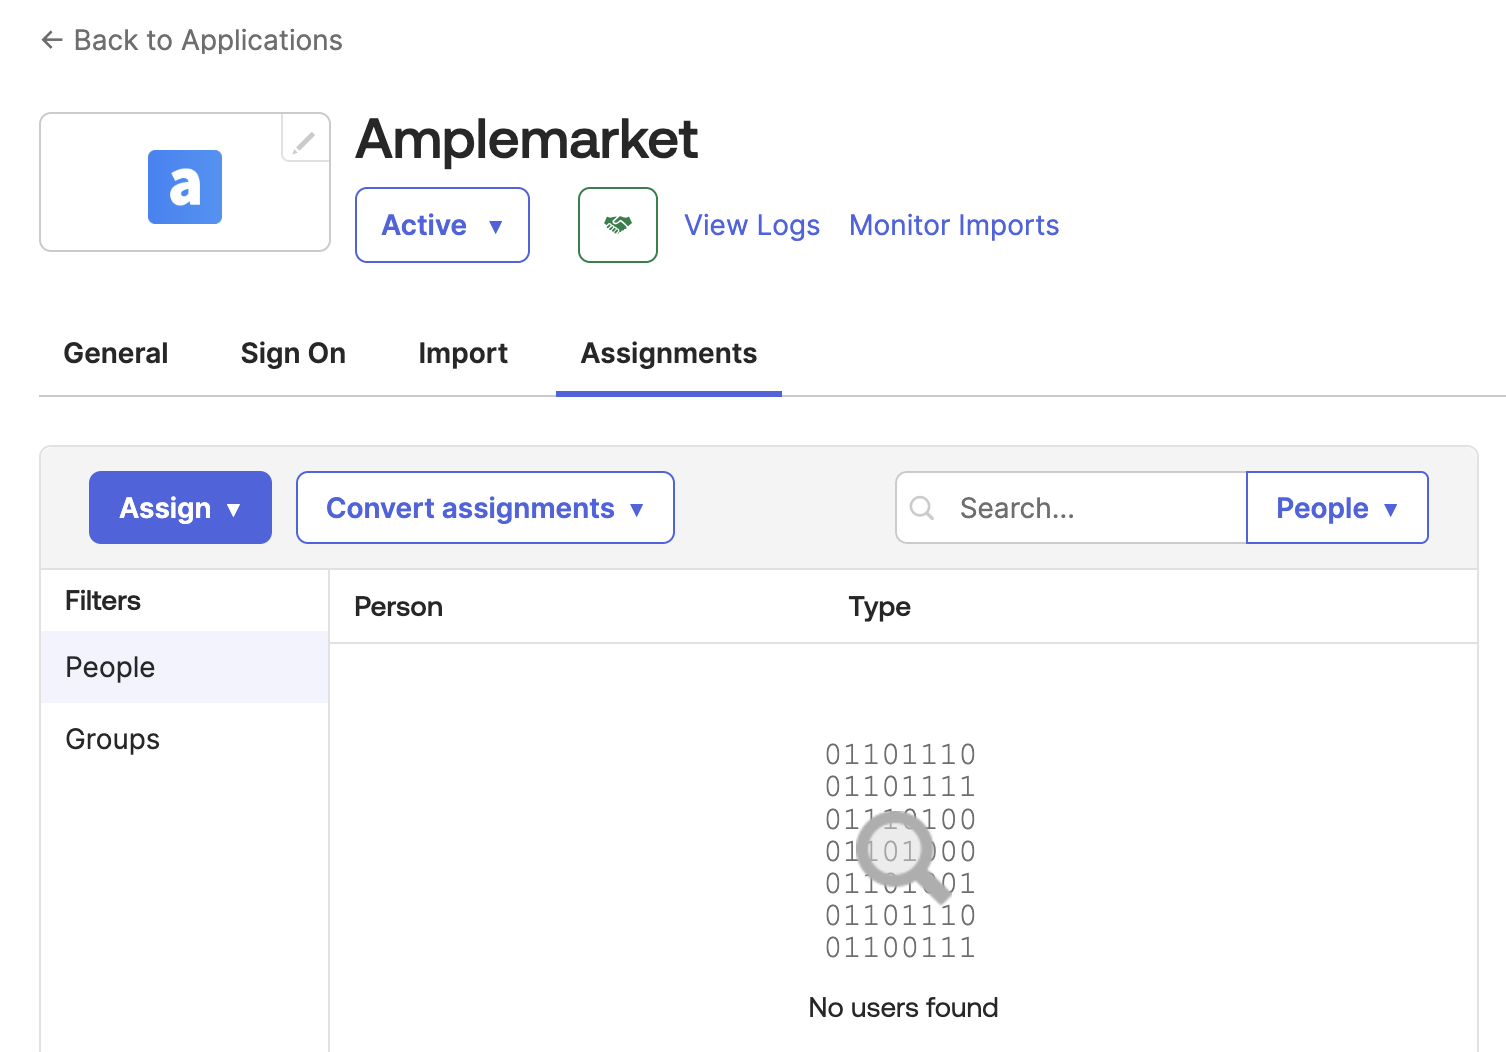
Task: Select the Groups filter
Action: tap(113, 739)
